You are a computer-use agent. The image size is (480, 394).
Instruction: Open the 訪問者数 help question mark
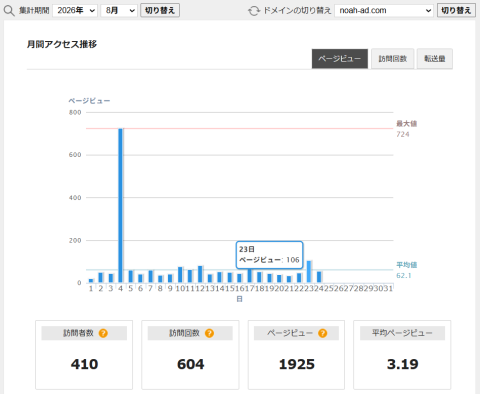(x=103, y=333)
